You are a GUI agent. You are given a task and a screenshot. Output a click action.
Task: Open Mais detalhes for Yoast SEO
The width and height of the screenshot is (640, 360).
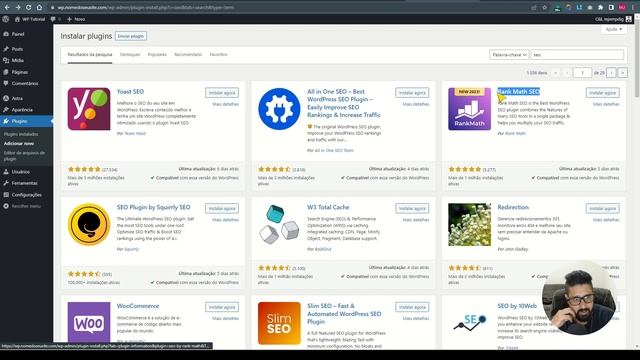pyautogui.click(x=225, y=104)
